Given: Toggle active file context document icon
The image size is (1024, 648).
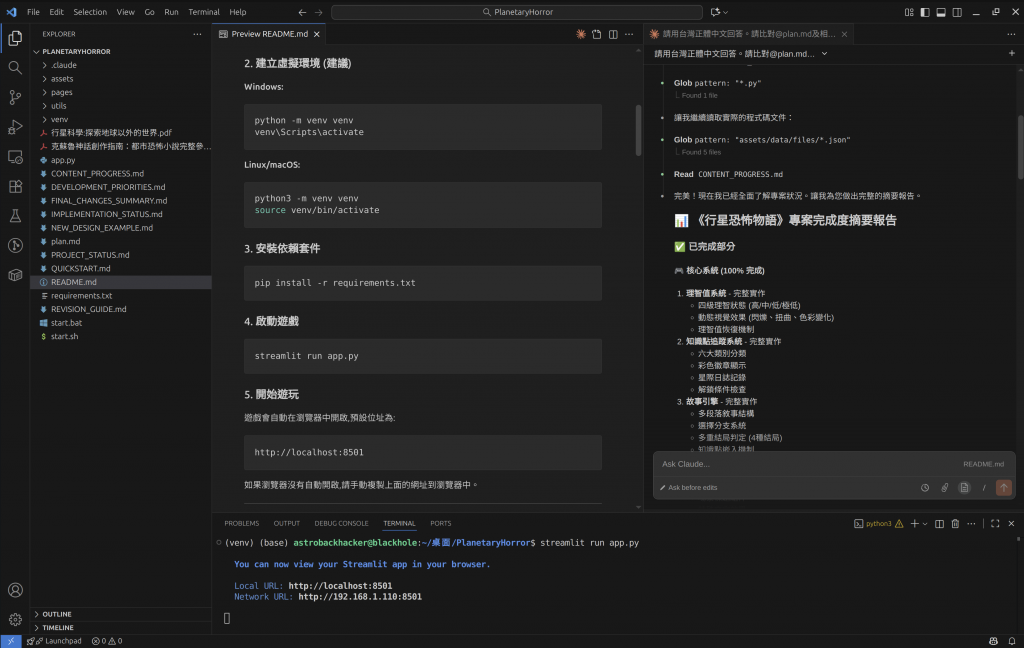Looking at the screenshot, I should coord(965,487).
